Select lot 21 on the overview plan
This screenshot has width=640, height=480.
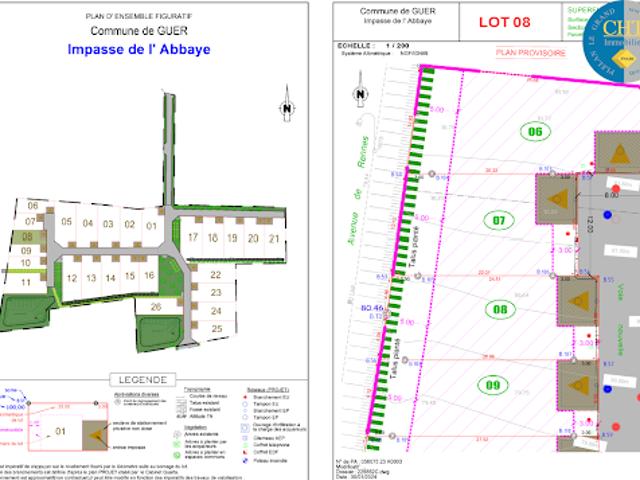click(x=274, y=239)
